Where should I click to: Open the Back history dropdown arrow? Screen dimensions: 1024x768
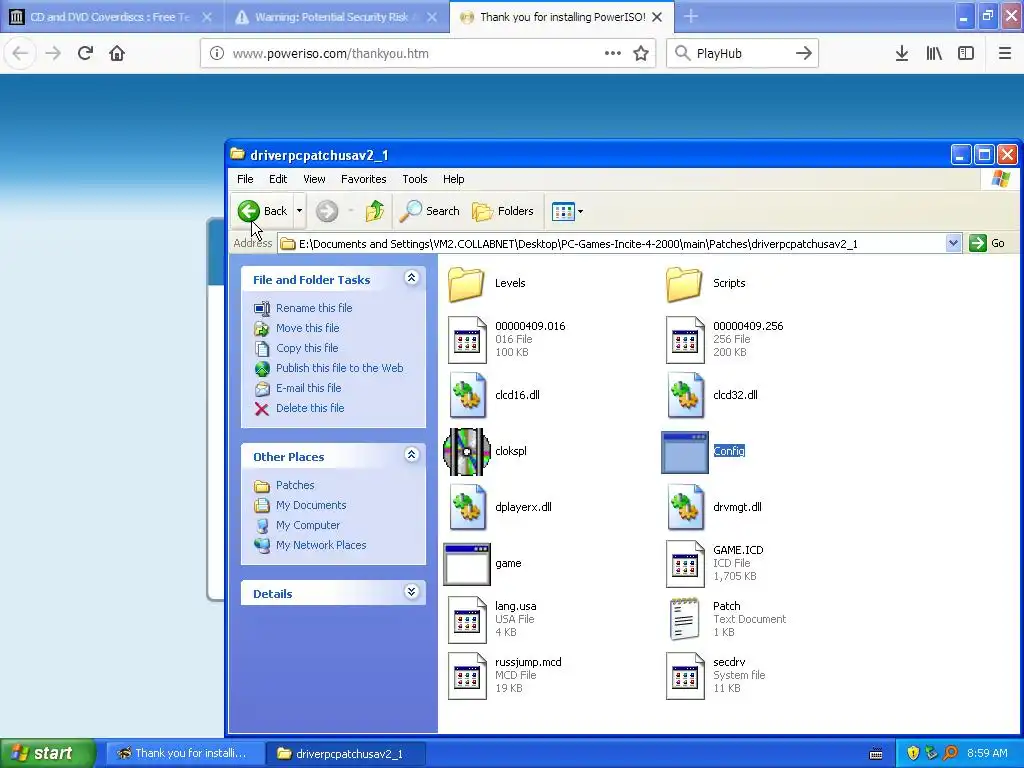pyautogui.click(x=299, y=211)
